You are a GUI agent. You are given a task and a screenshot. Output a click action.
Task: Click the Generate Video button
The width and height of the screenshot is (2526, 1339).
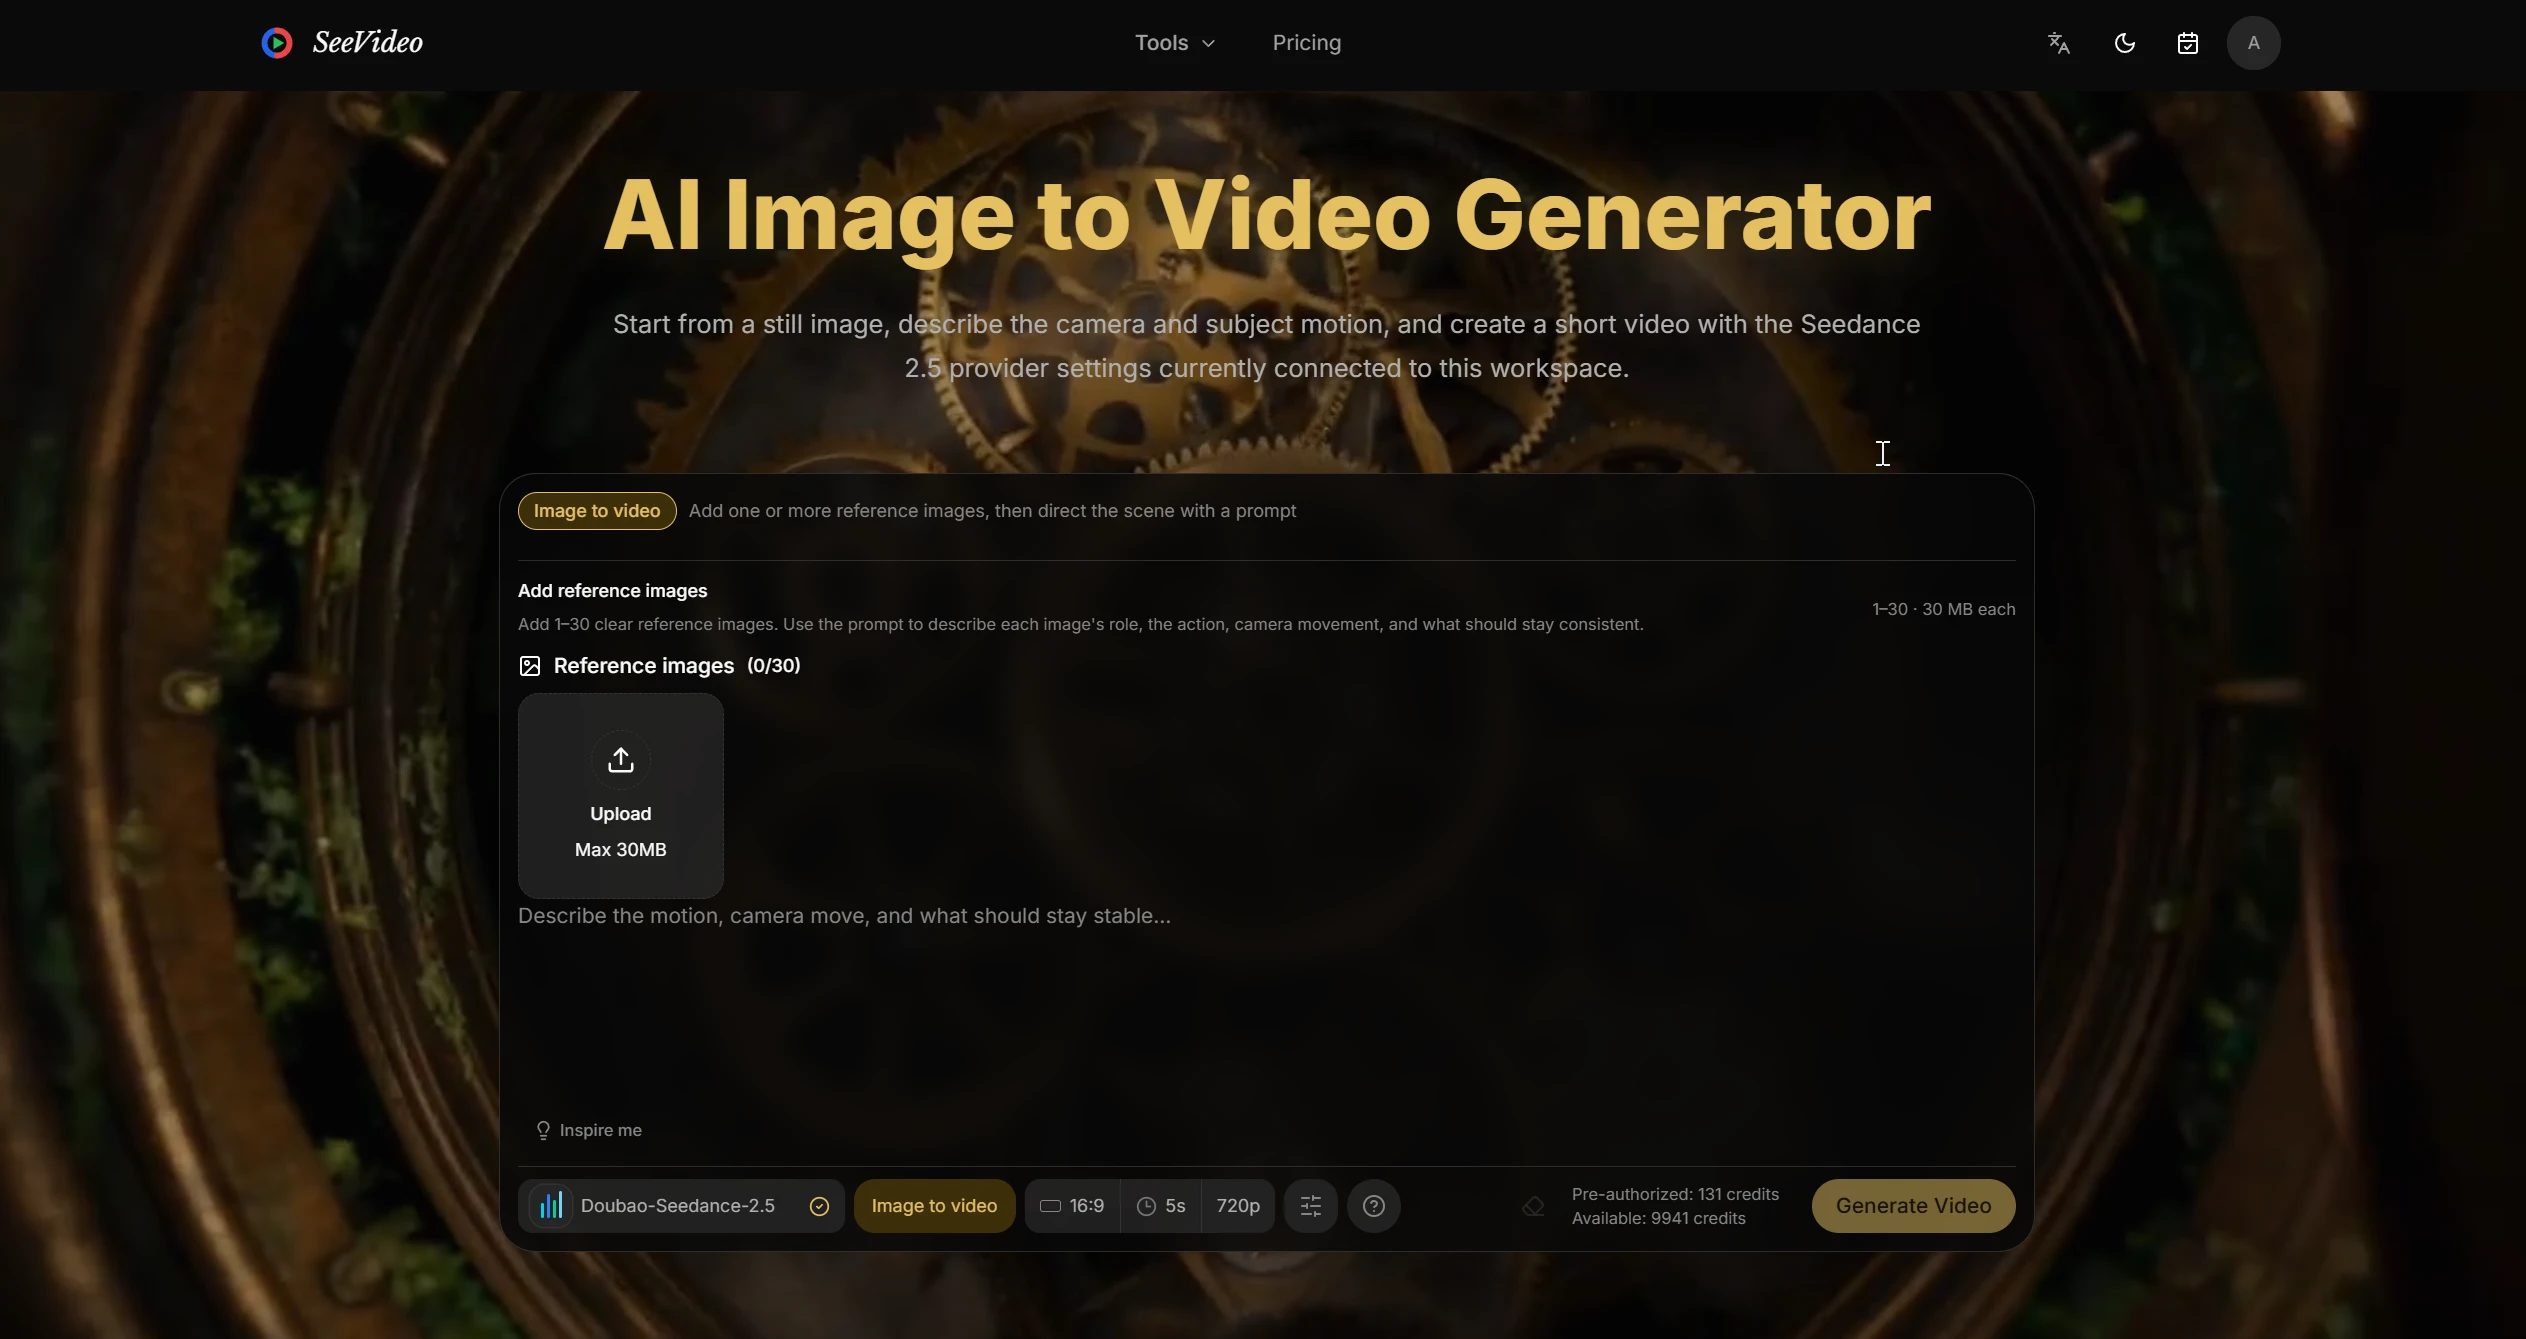coord(1913,1206)
